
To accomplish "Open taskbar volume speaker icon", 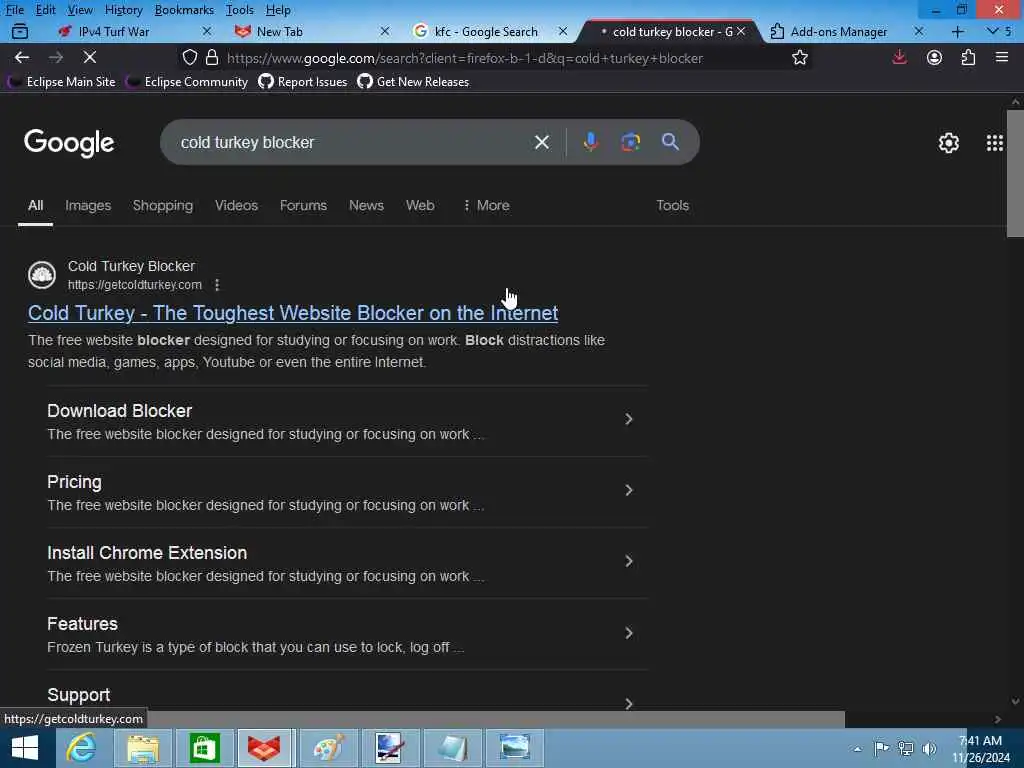I will (929, 748).
